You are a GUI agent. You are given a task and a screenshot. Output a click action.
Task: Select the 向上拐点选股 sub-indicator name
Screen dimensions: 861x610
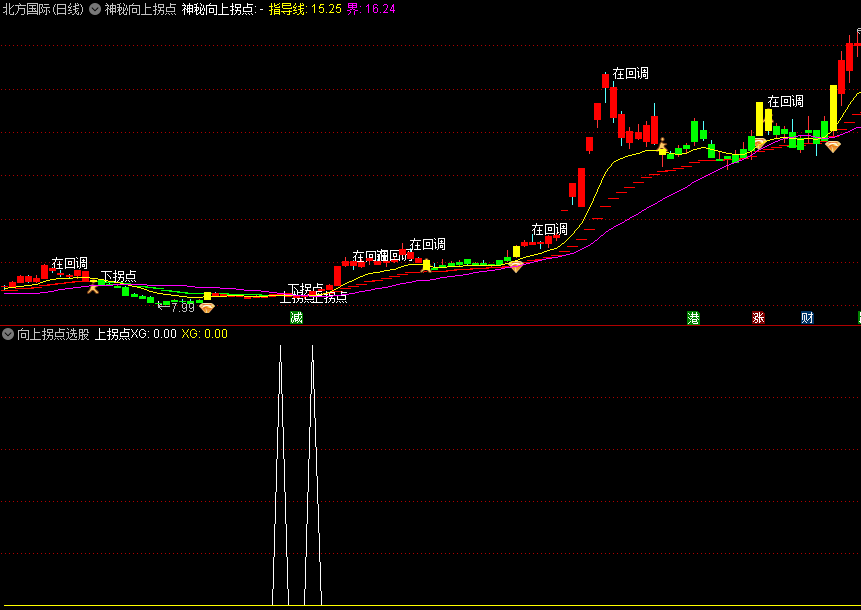53,334
